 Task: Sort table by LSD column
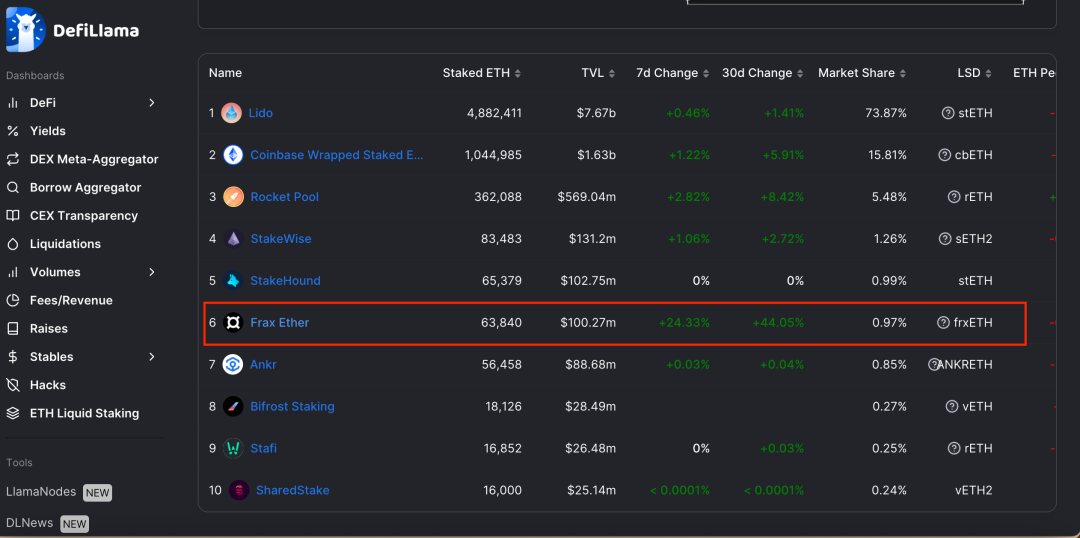(975, 73)
